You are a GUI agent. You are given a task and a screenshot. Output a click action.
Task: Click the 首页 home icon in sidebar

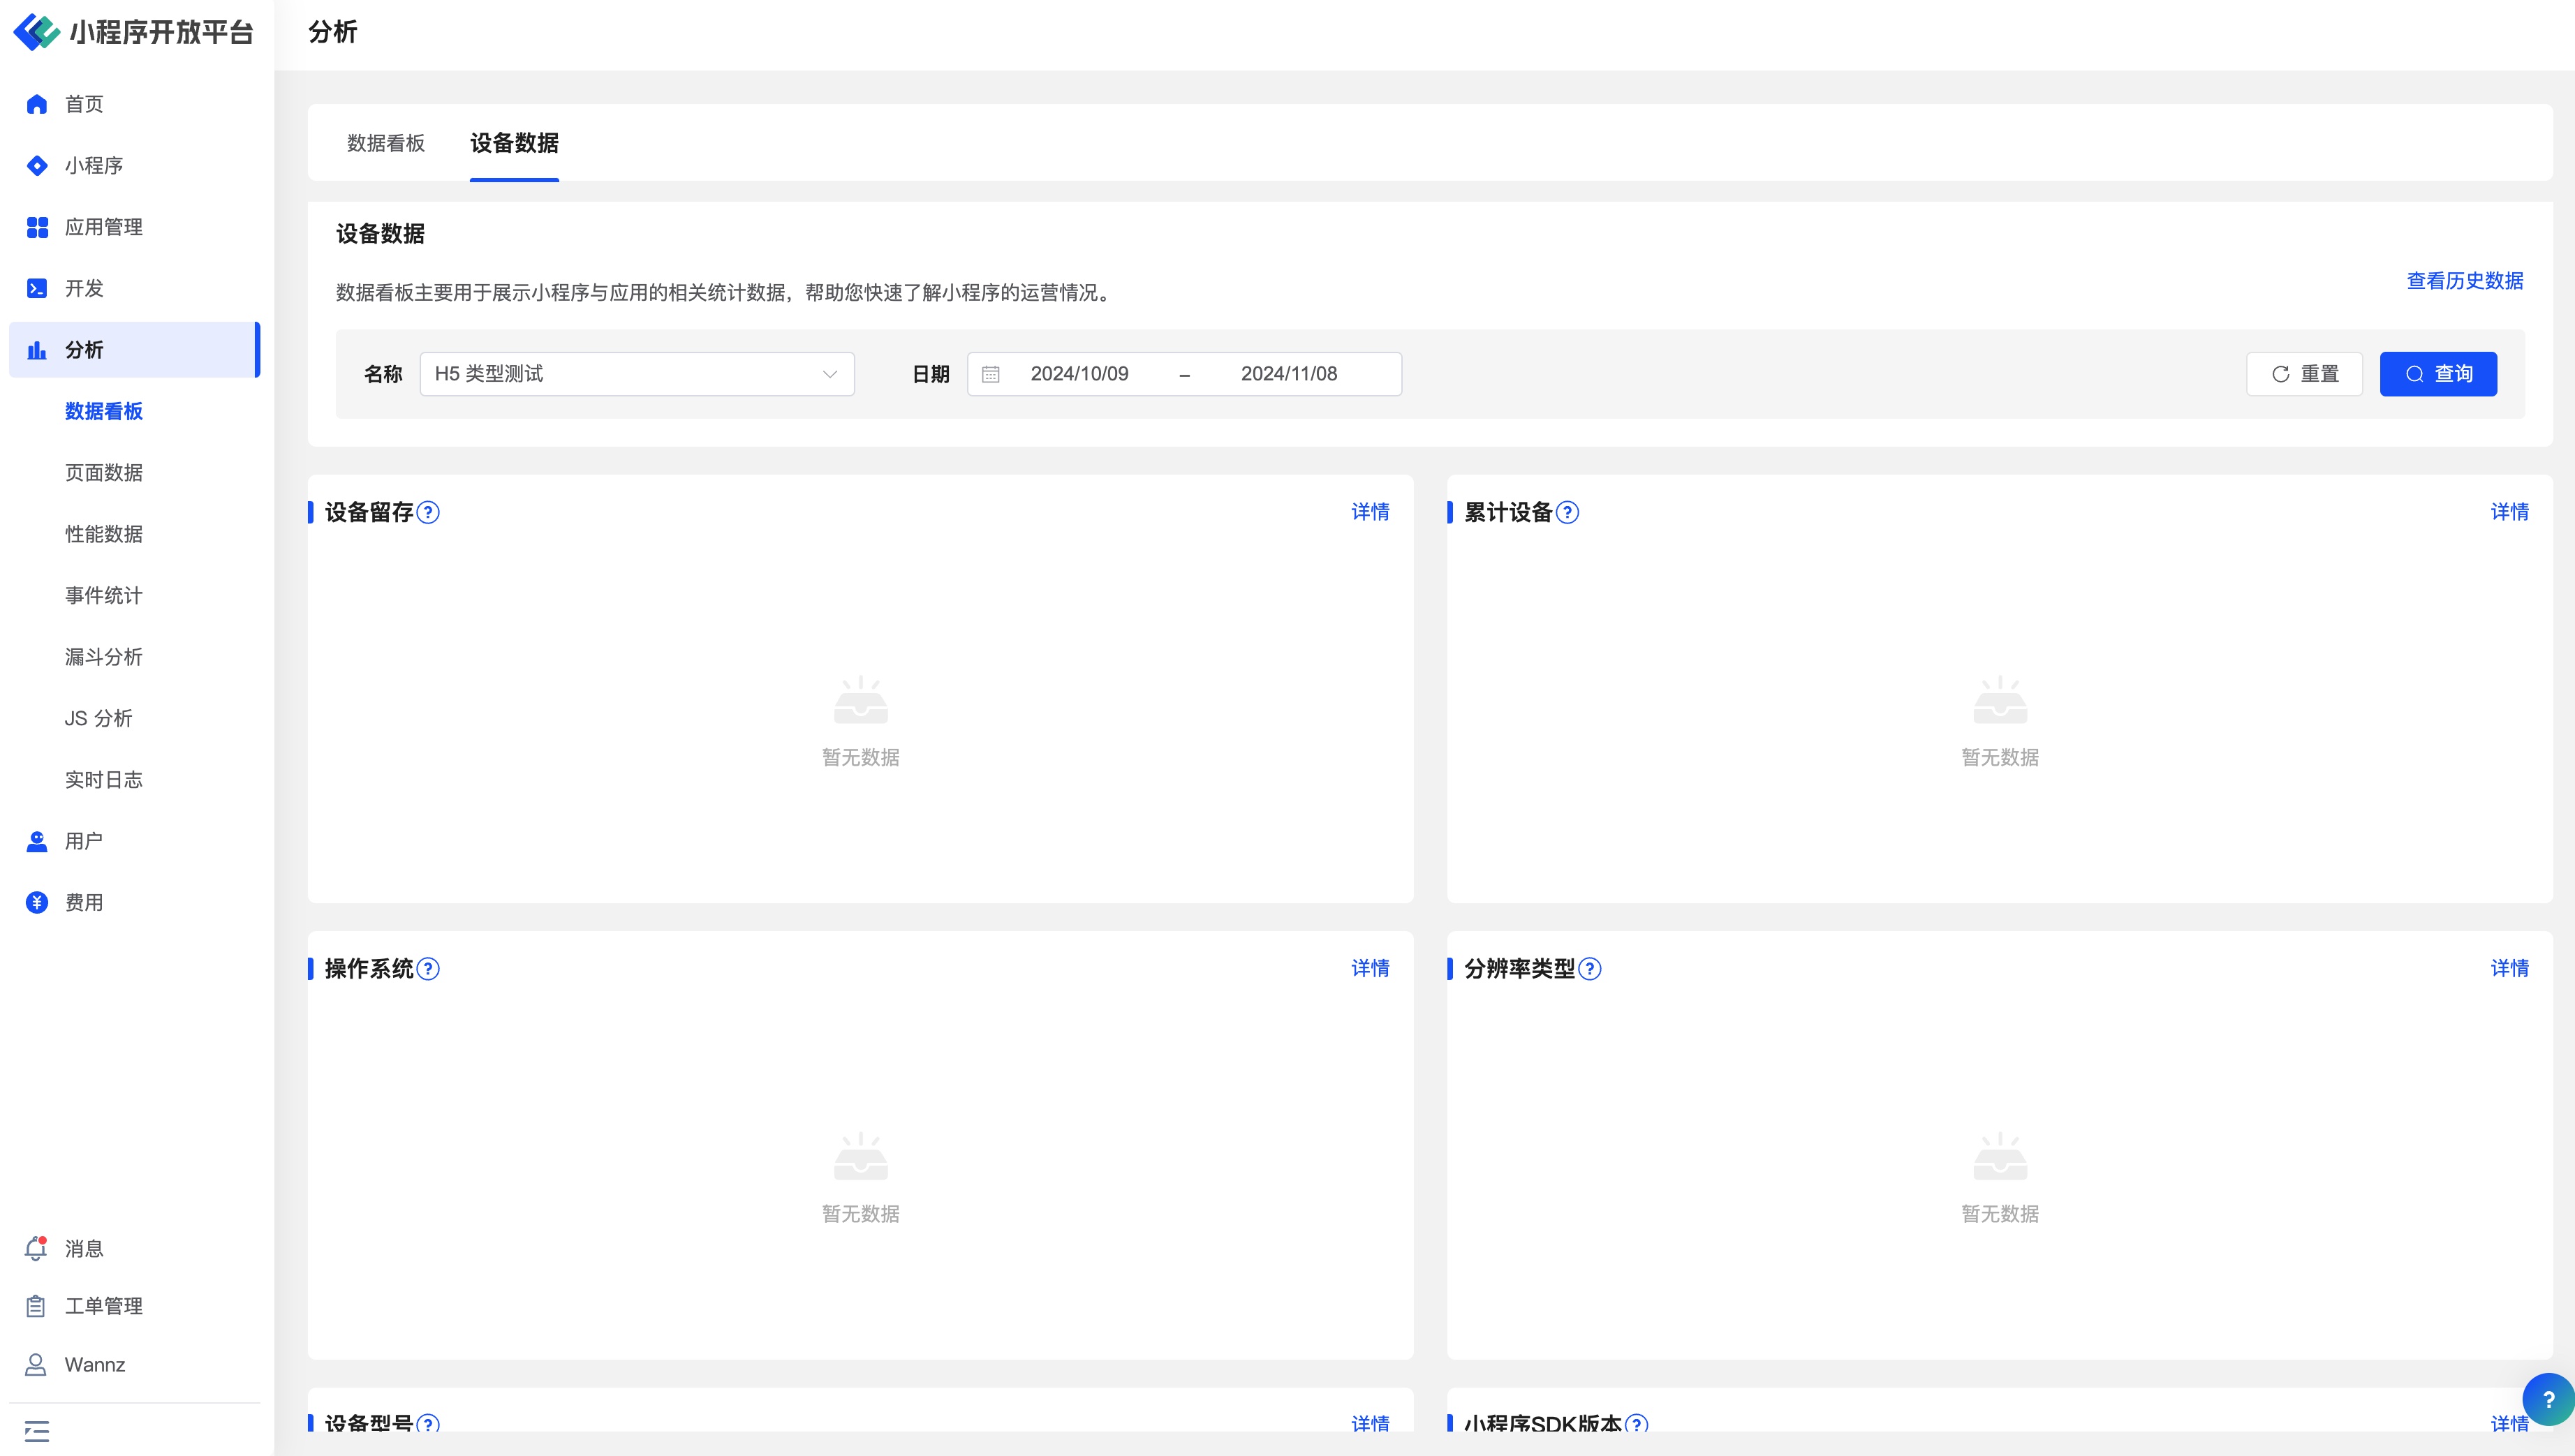[37, 104]
